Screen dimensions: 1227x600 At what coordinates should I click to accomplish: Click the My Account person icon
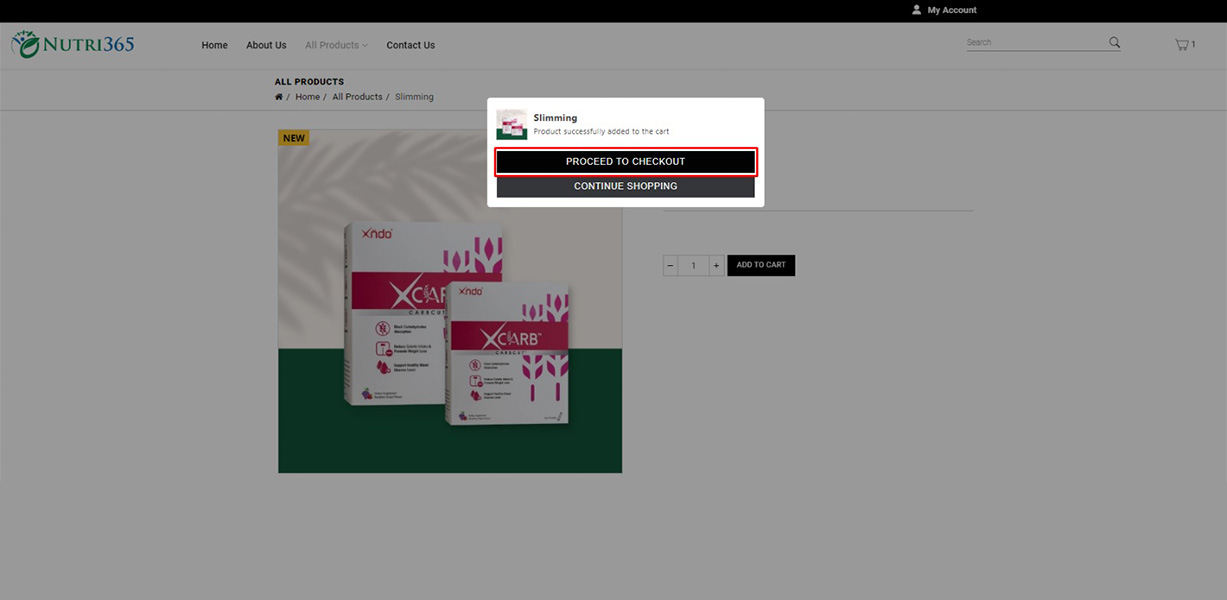point(916,10)
